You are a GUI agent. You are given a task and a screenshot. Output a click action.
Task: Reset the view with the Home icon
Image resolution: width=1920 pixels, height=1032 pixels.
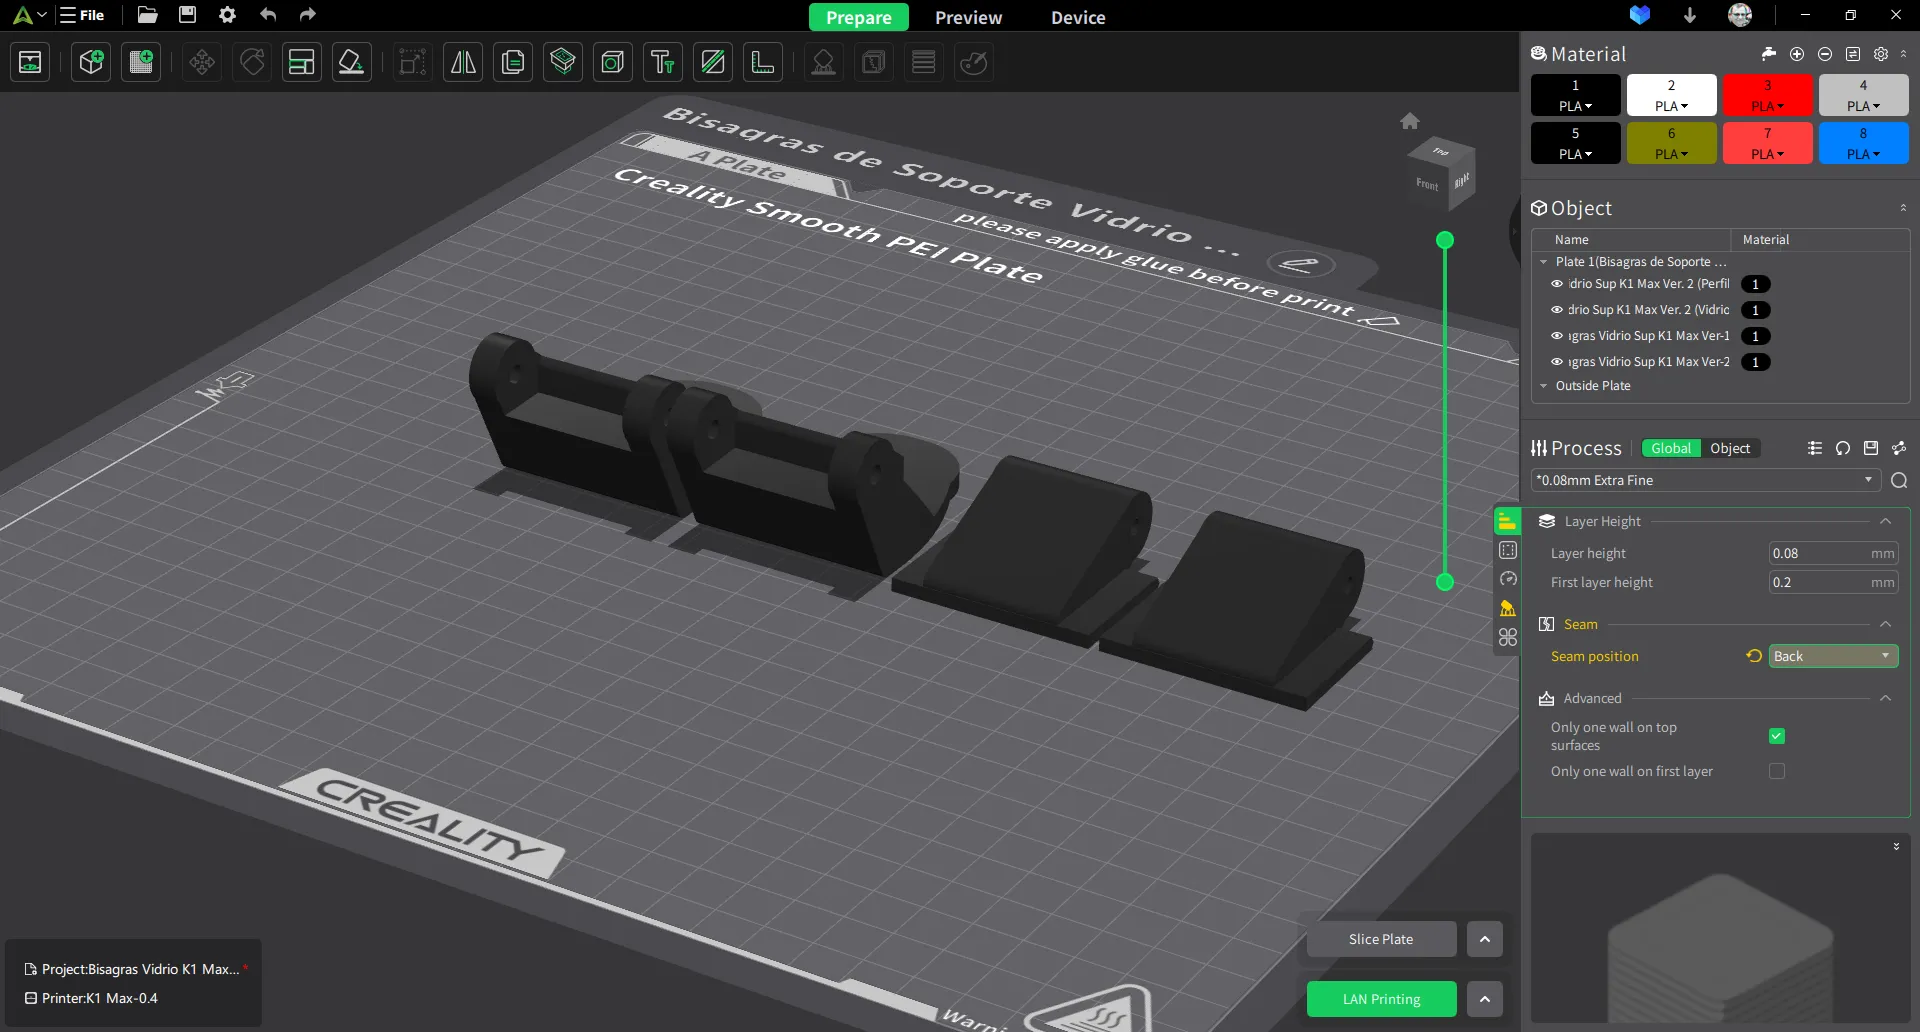click(x=1410, y=121)
